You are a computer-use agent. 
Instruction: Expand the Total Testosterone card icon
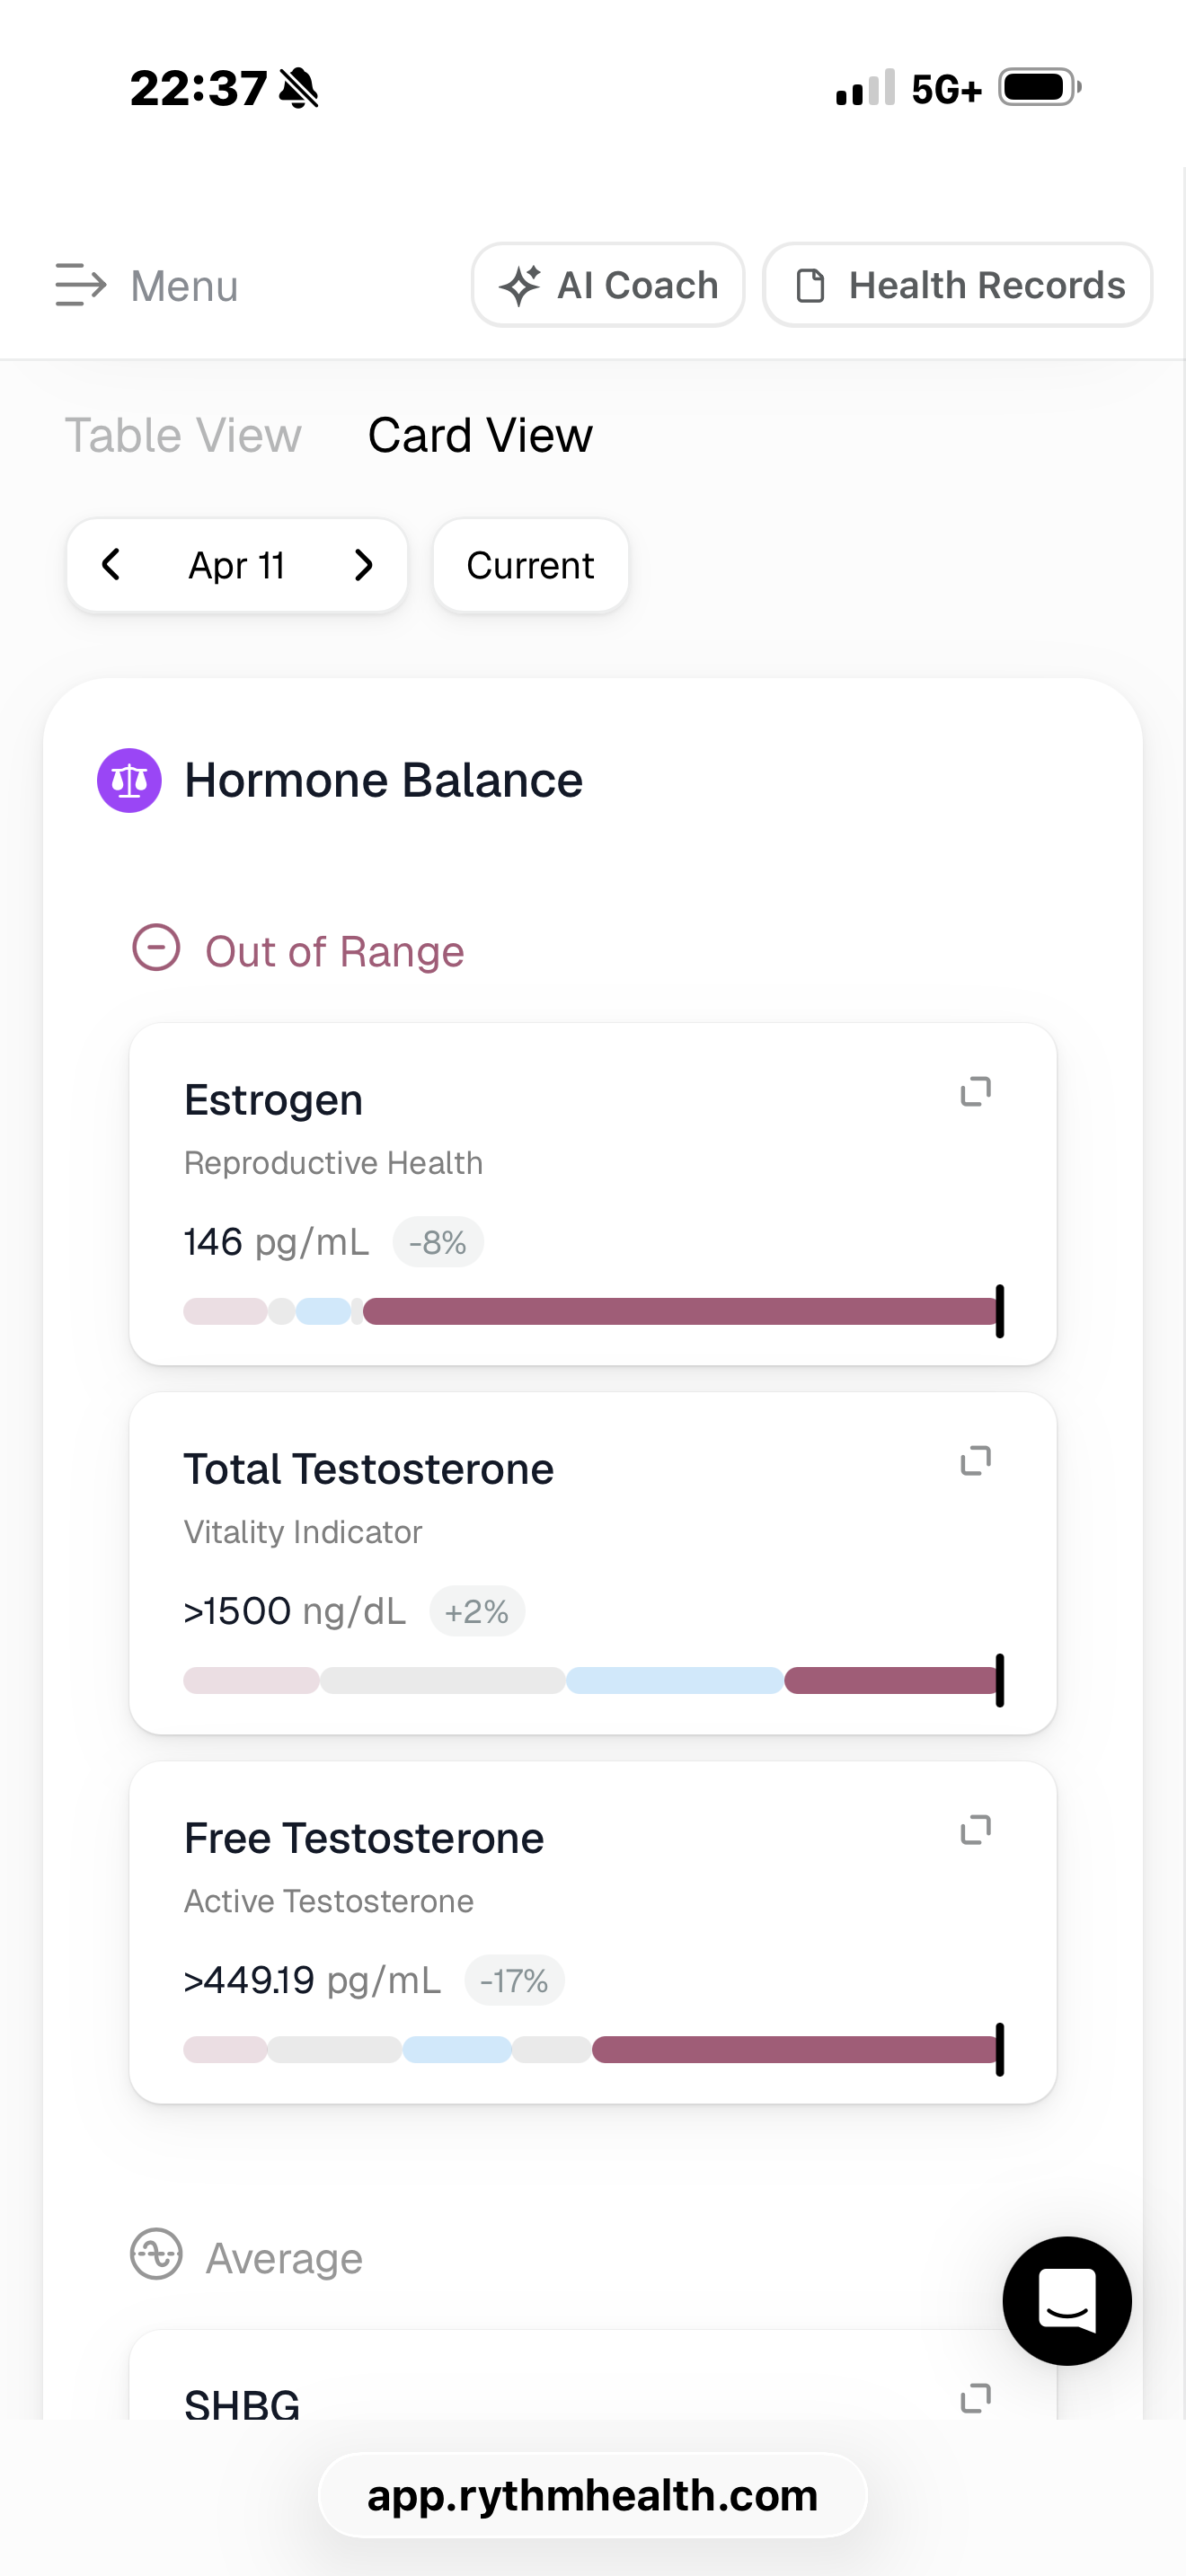975,1461
